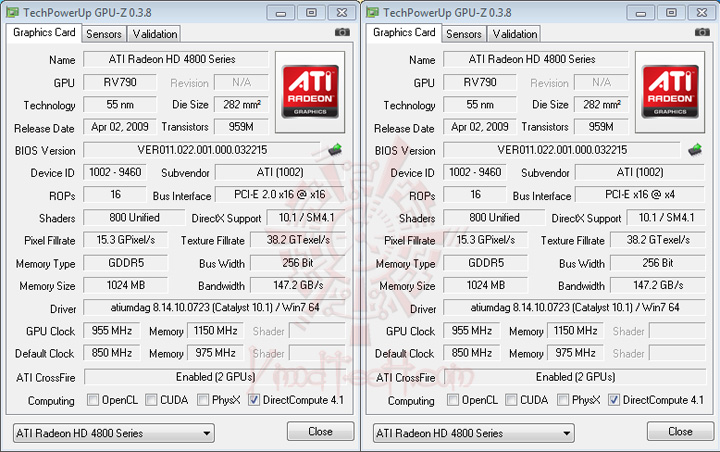Click BIOS Version field in right window
720x452 pixels.
click(562, 150)
